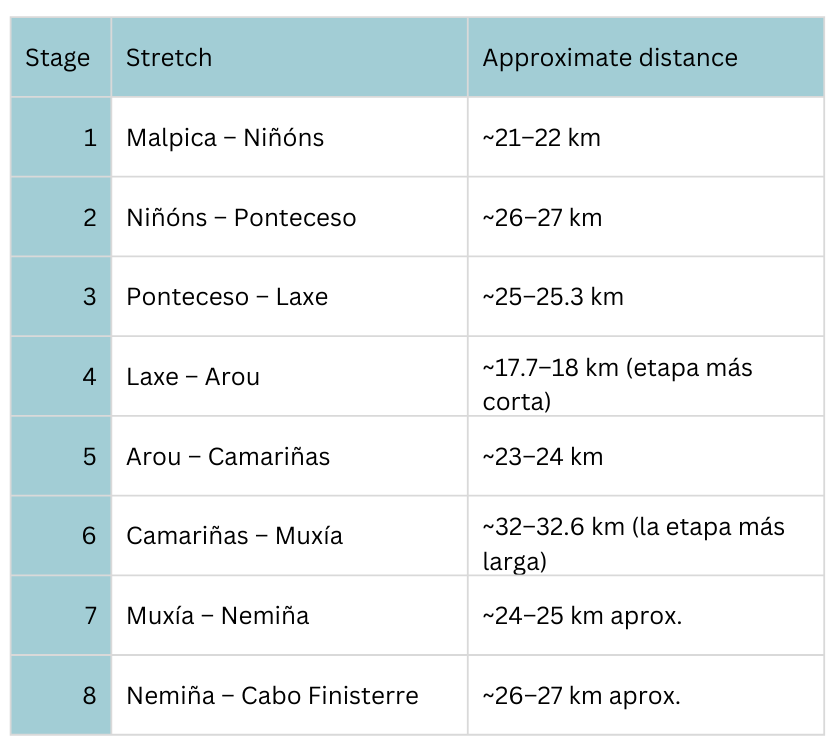The width and height of the screenshot is (834, 748).
Task: Select the "~23–24 km" distance cell
Action: 543,457
